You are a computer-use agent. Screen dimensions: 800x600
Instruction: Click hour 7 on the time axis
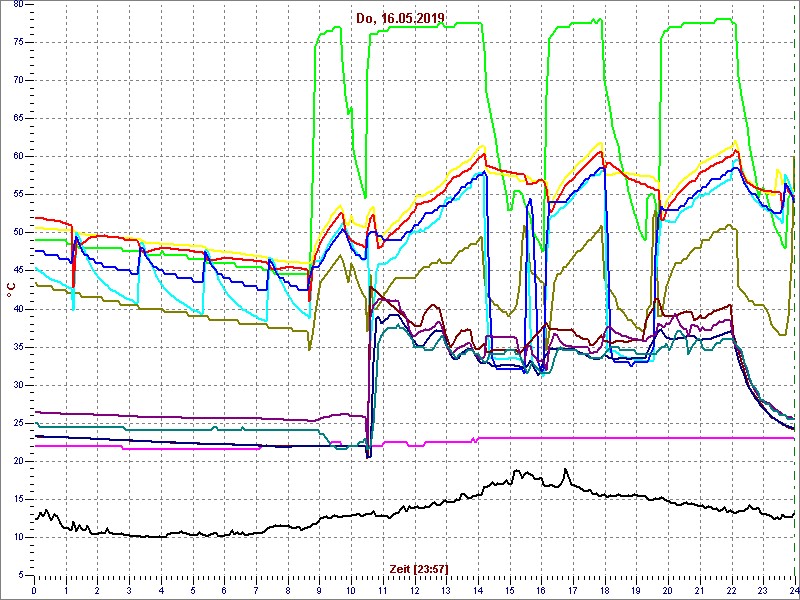tap(256, 592)
